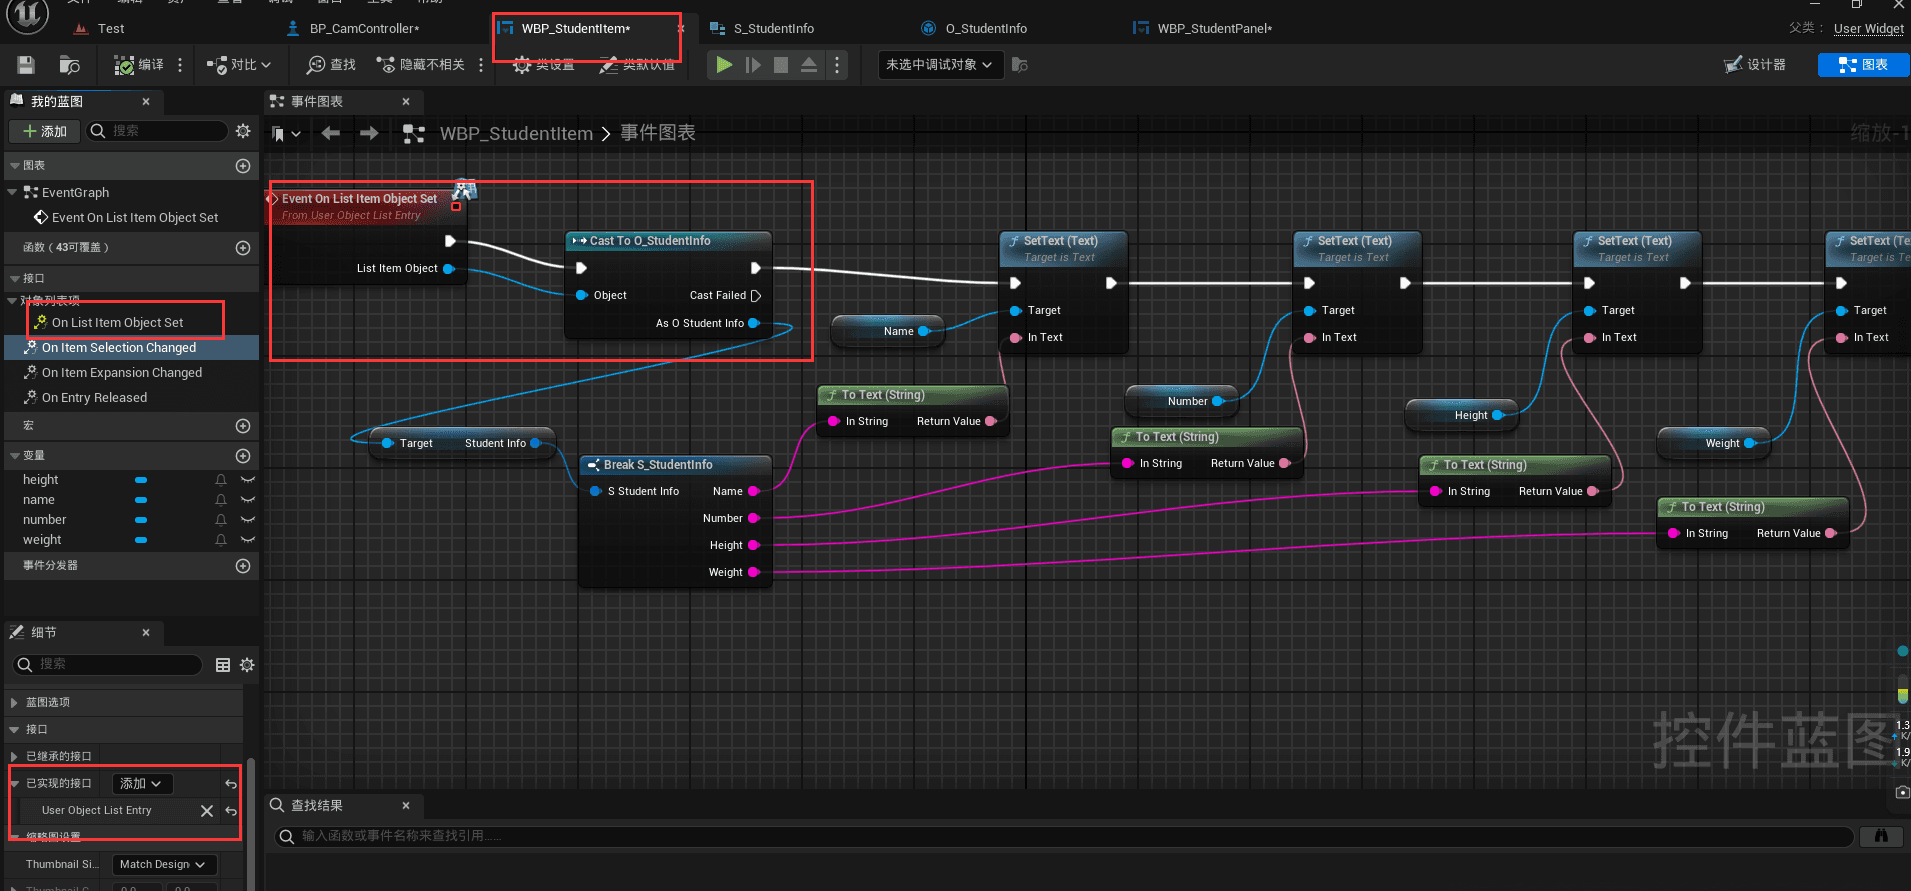Viewport: 1911px width, 891px height.
Task: Select On Item Expansion Changed function
Action: pyautogui.click(x=121, y=373)
